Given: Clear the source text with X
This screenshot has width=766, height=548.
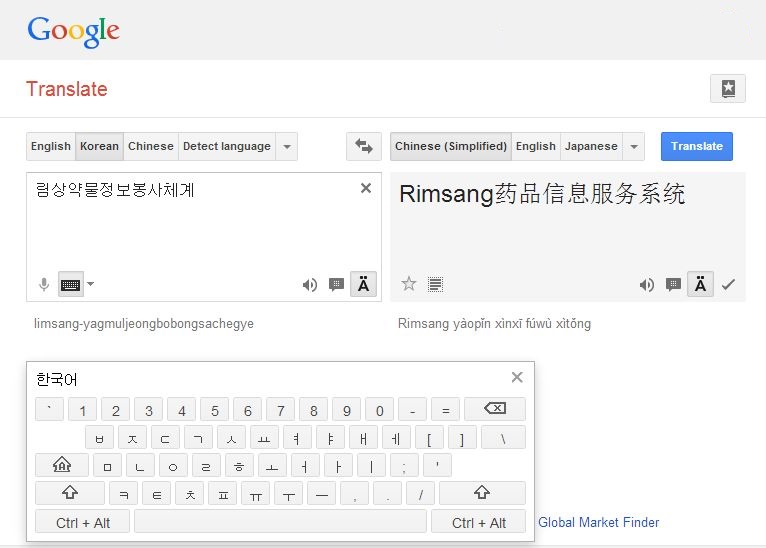Looking at the screenshot, I should pyautogui.click(x=366, y=188).
